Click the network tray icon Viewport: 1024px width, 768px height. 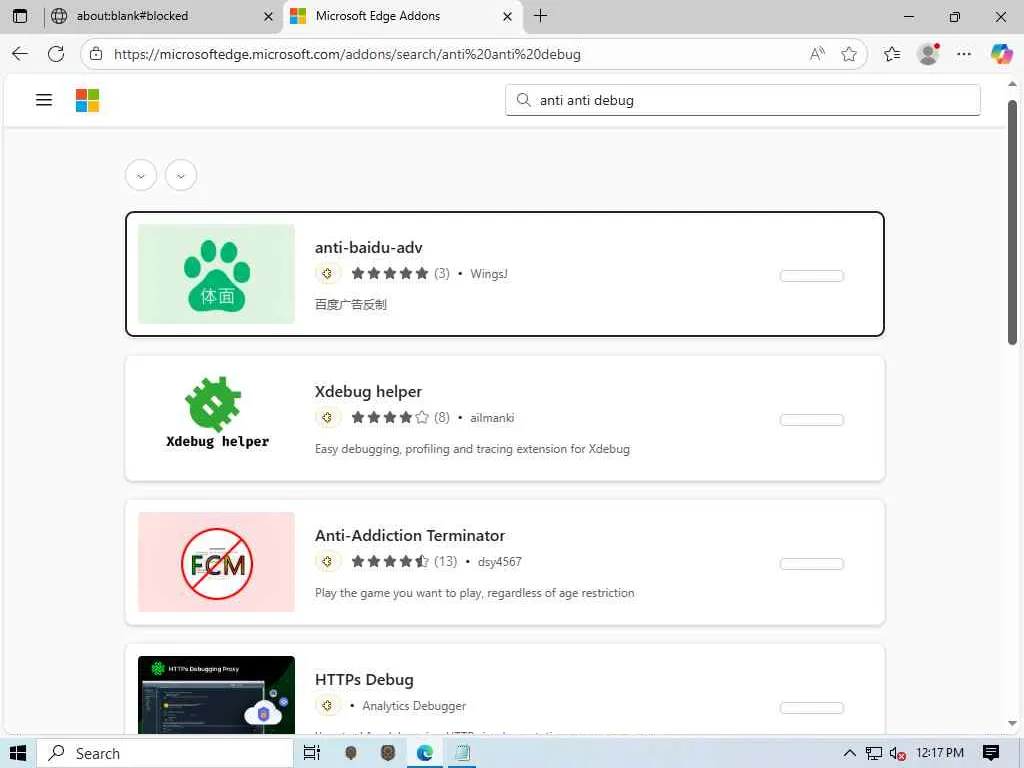[x=873, y=754]
